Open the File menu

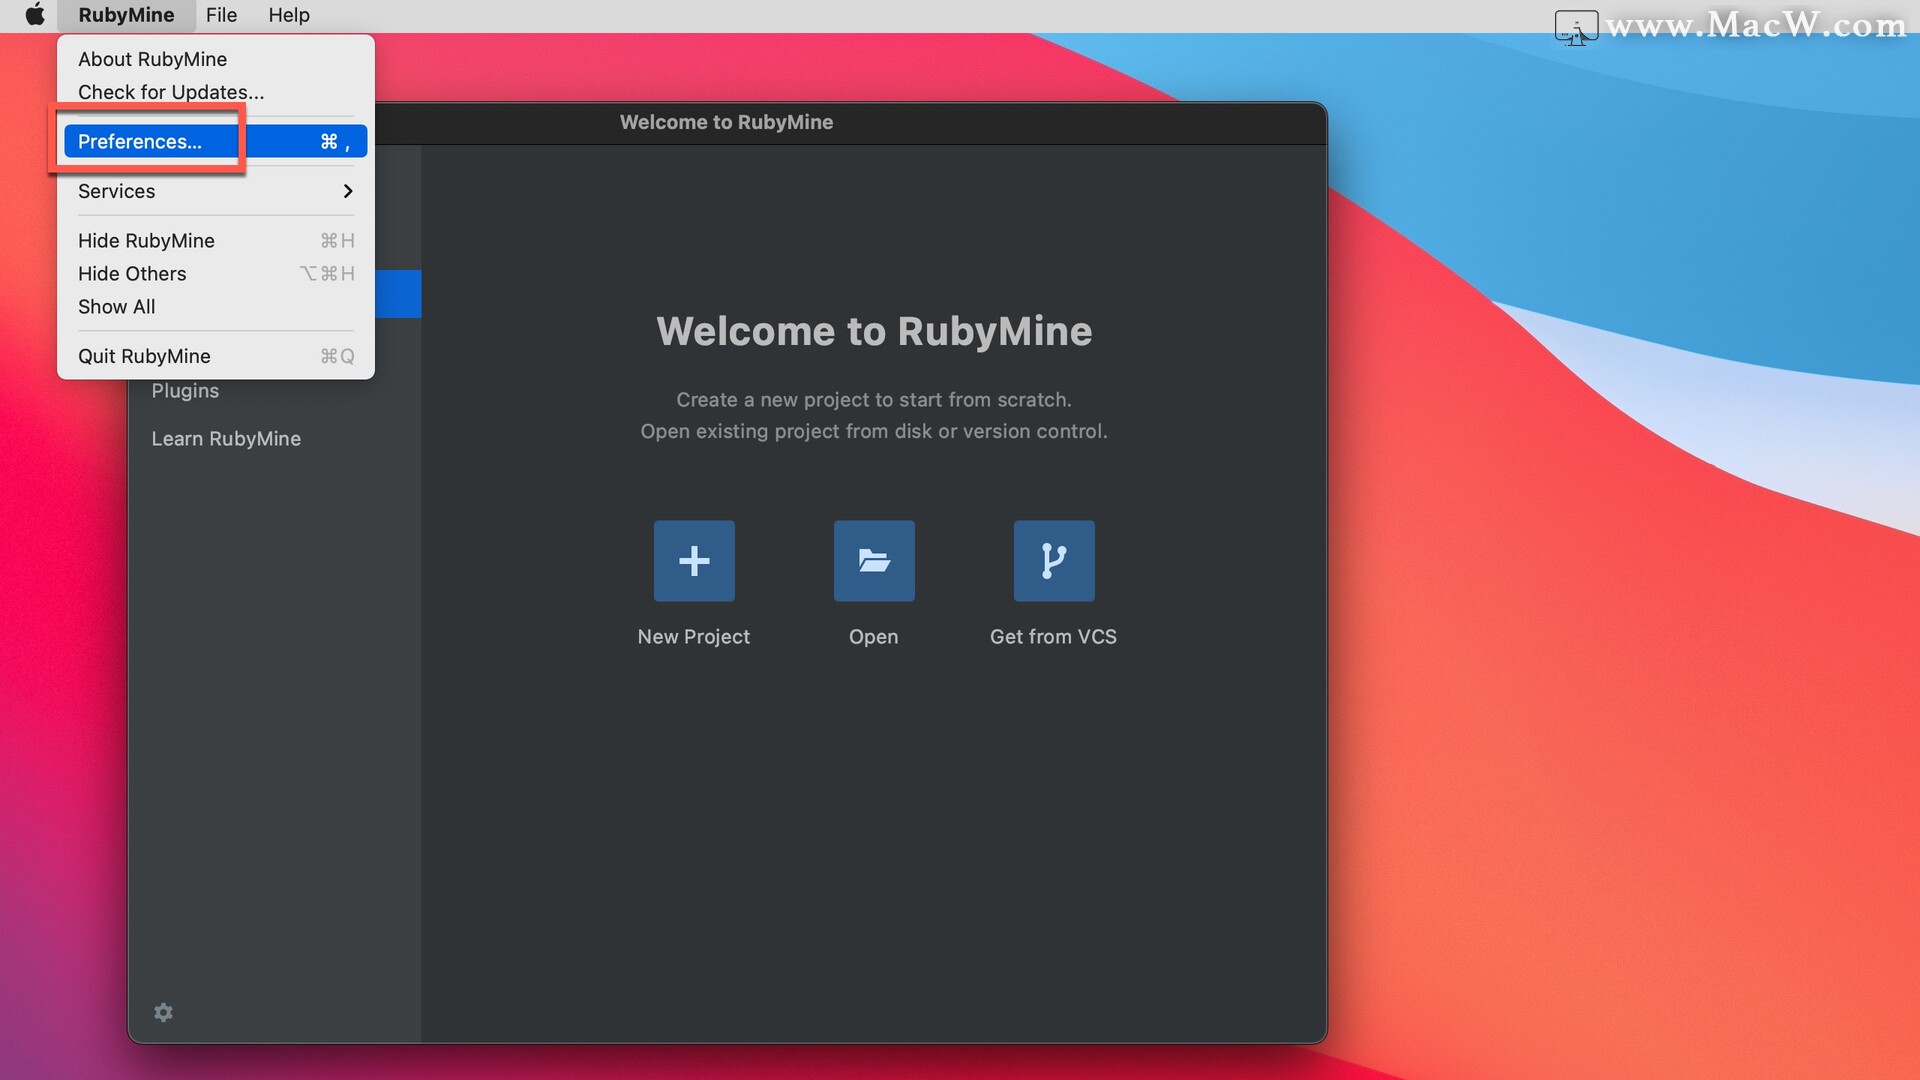click(221, 15)
